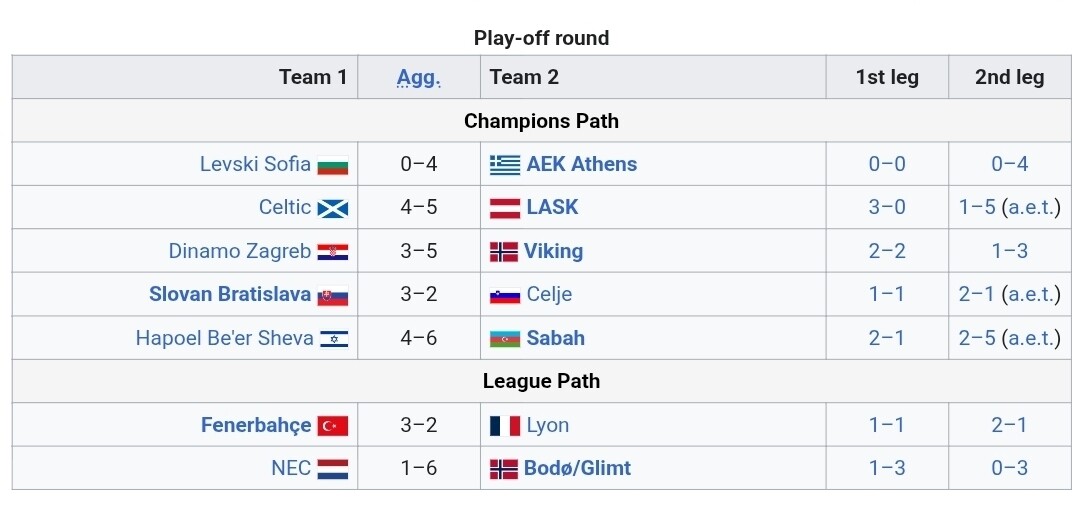
Task: Click the Austrian flag next to LASK
Action: point(505,208)
